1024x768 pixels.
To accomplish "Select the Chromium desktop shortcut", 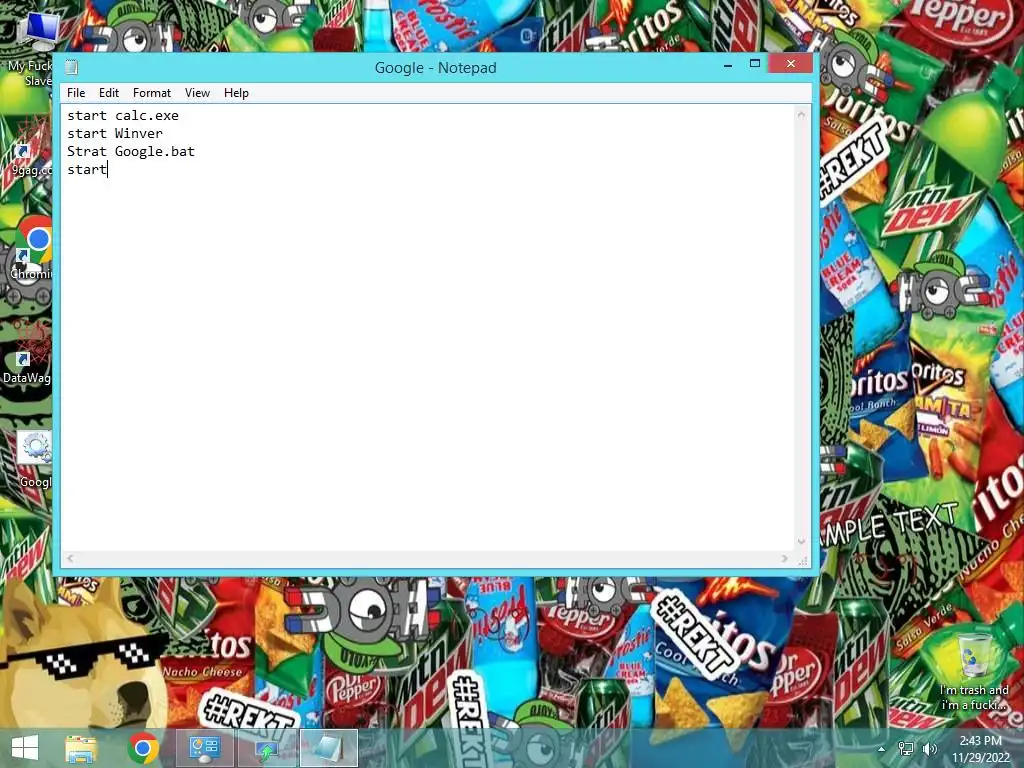I will click(x=31, y=248).
